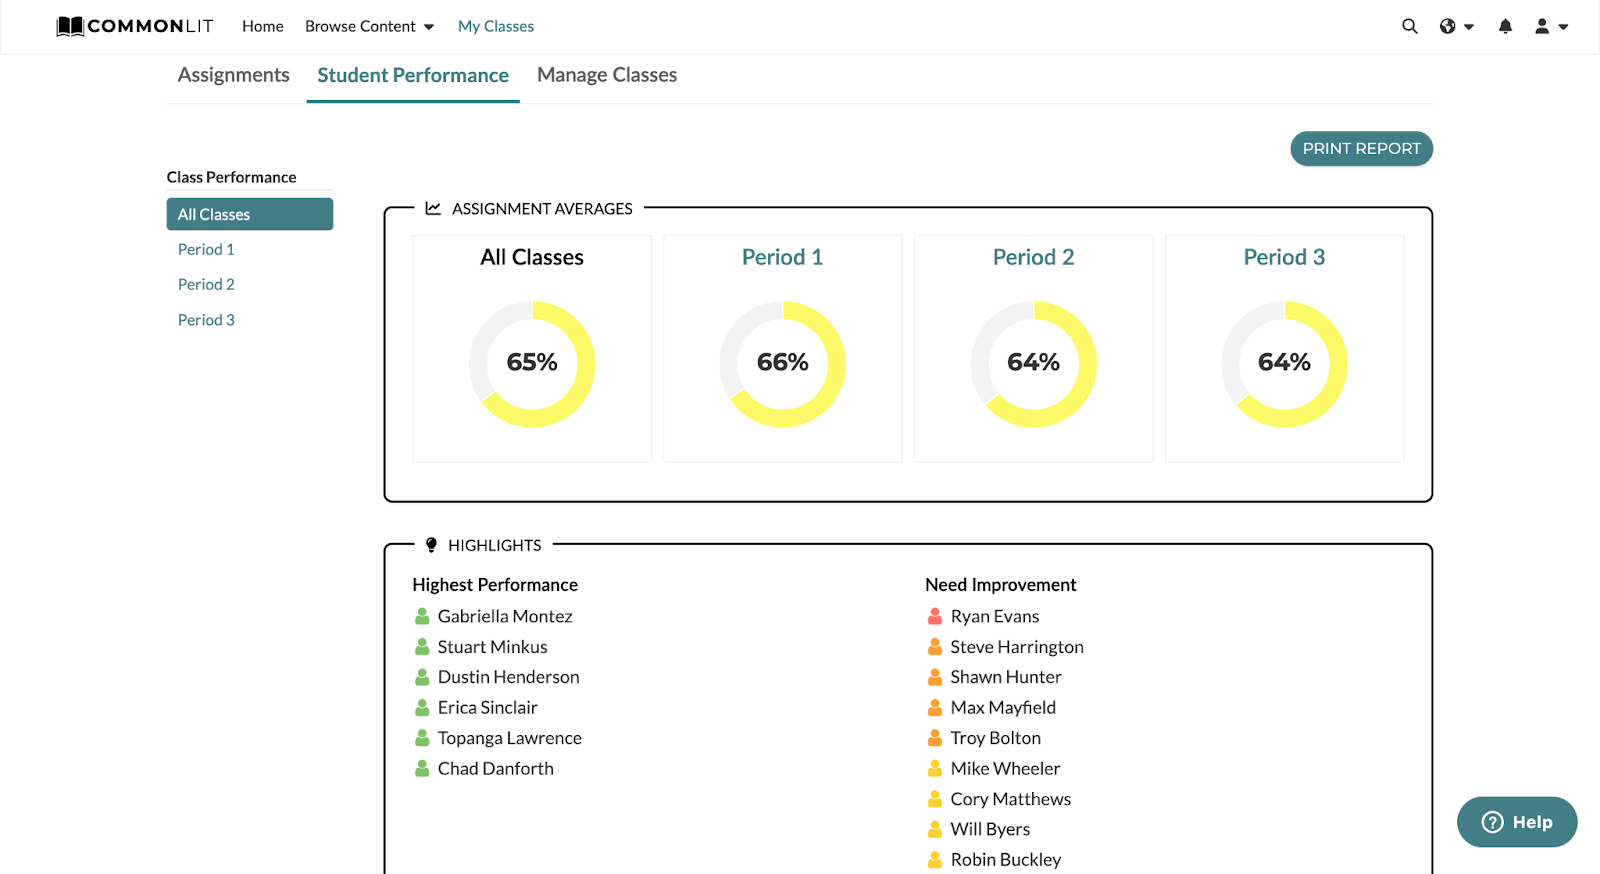Viewport: 1600px width, 874px height.
Task: Click the lightbulb icon beside Highlights
Action: click(x=431, y=545)
